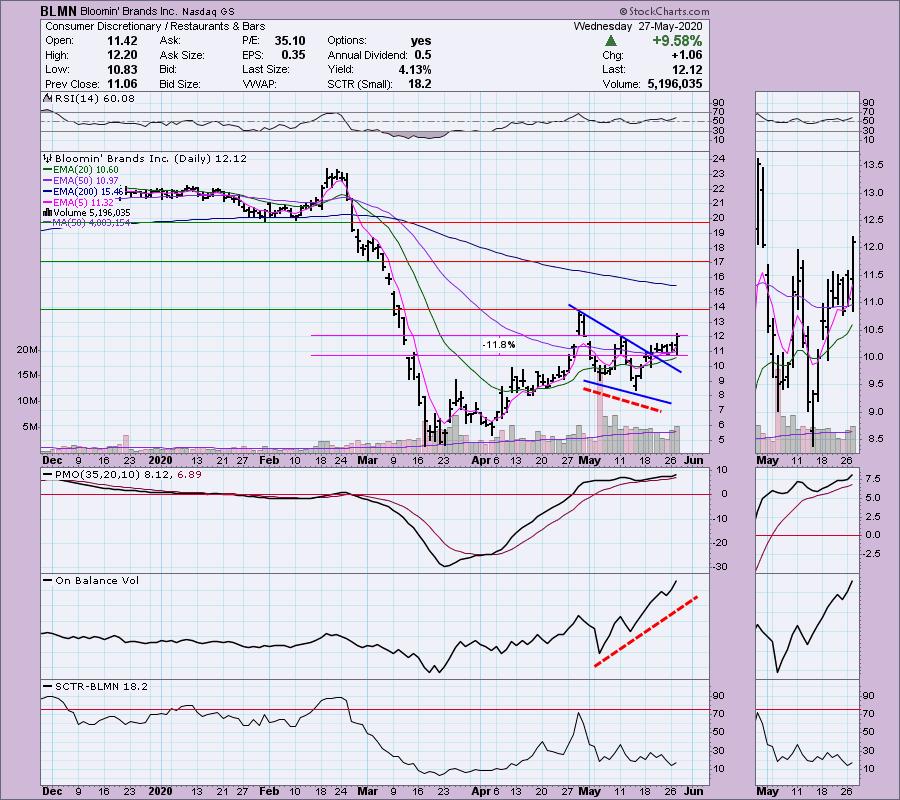This screenshot has height=800, width=900.
Task: Click the On Balance Vol label
Action: point(92,581)
